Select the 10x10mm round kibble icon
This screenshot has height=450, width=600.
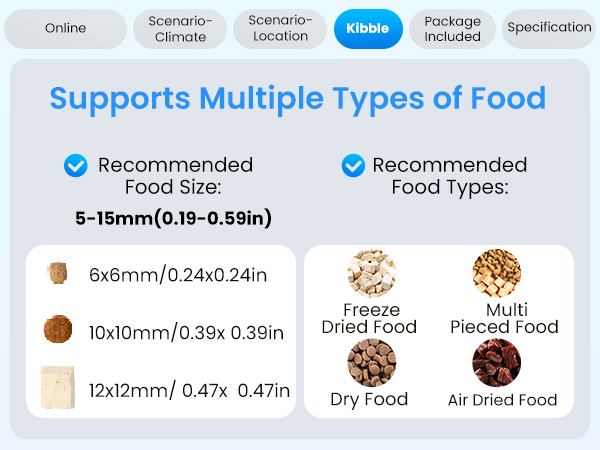click(x=56, y=330)
